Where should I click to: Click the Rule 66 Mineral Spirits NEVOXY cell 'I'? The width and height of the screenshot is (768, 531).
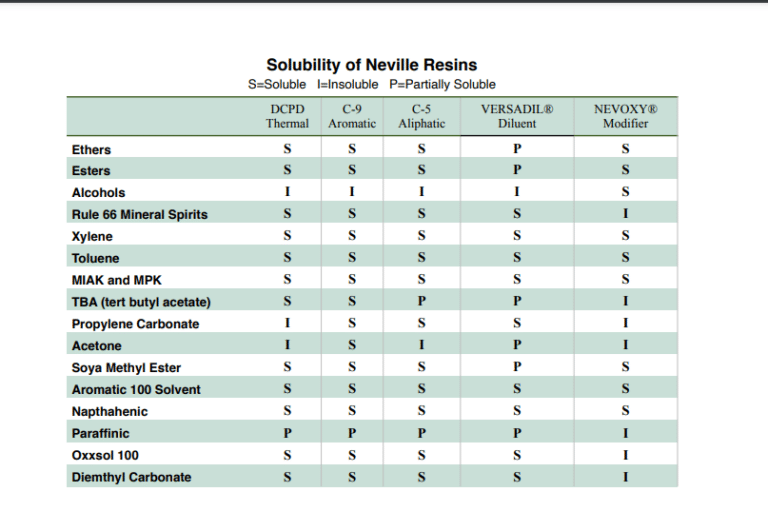click(x=625, y=214)
